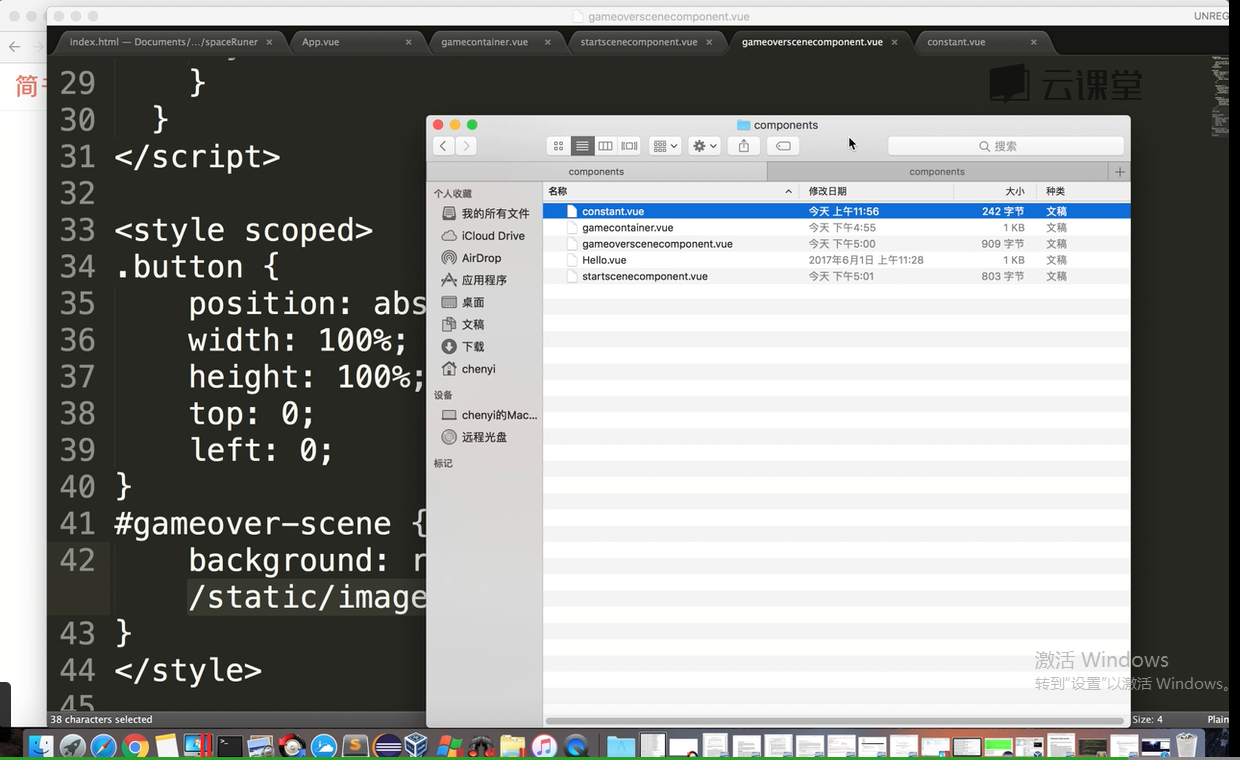Viewport: 1240px width, 760px height.
Task: Open the item arrangement dropdown
Action: point(665,146)
